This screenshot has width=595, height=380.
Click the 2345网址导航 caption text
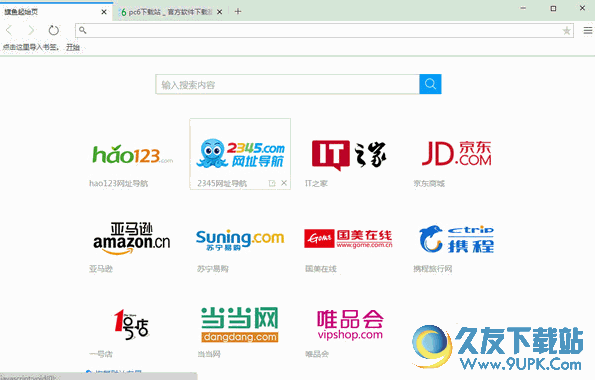222,184
